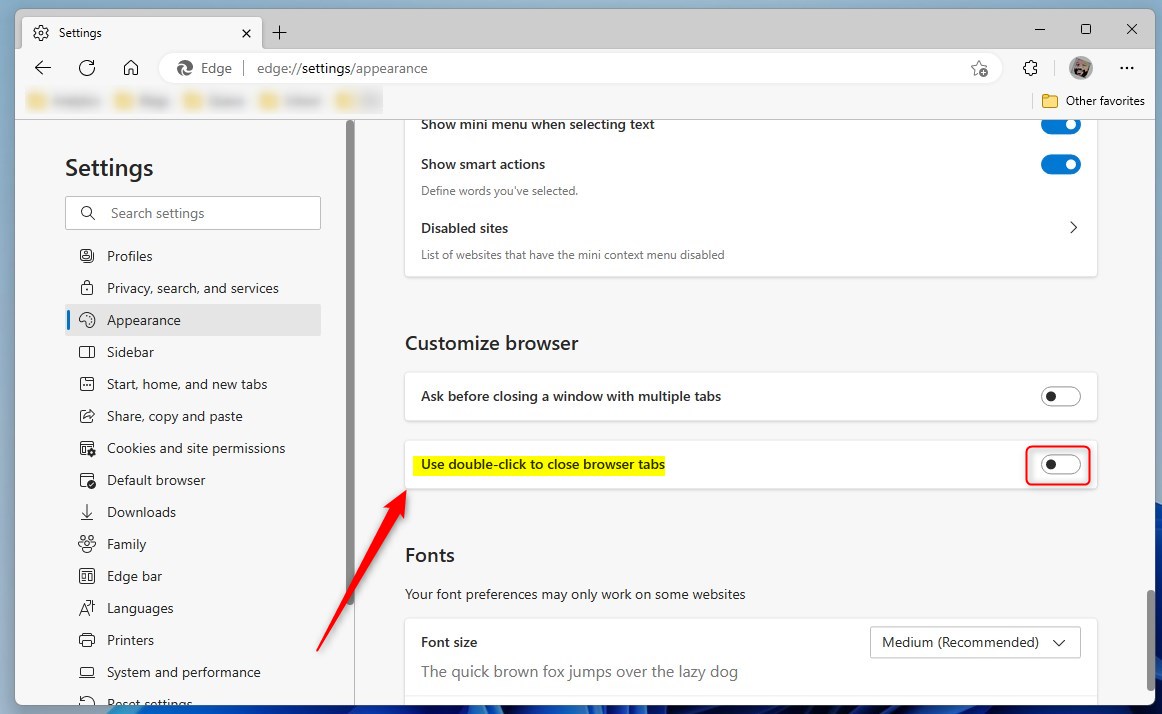1162x714 pixels.
Task: Open the Font size Medium dropdown
Action: pos(974,642)
